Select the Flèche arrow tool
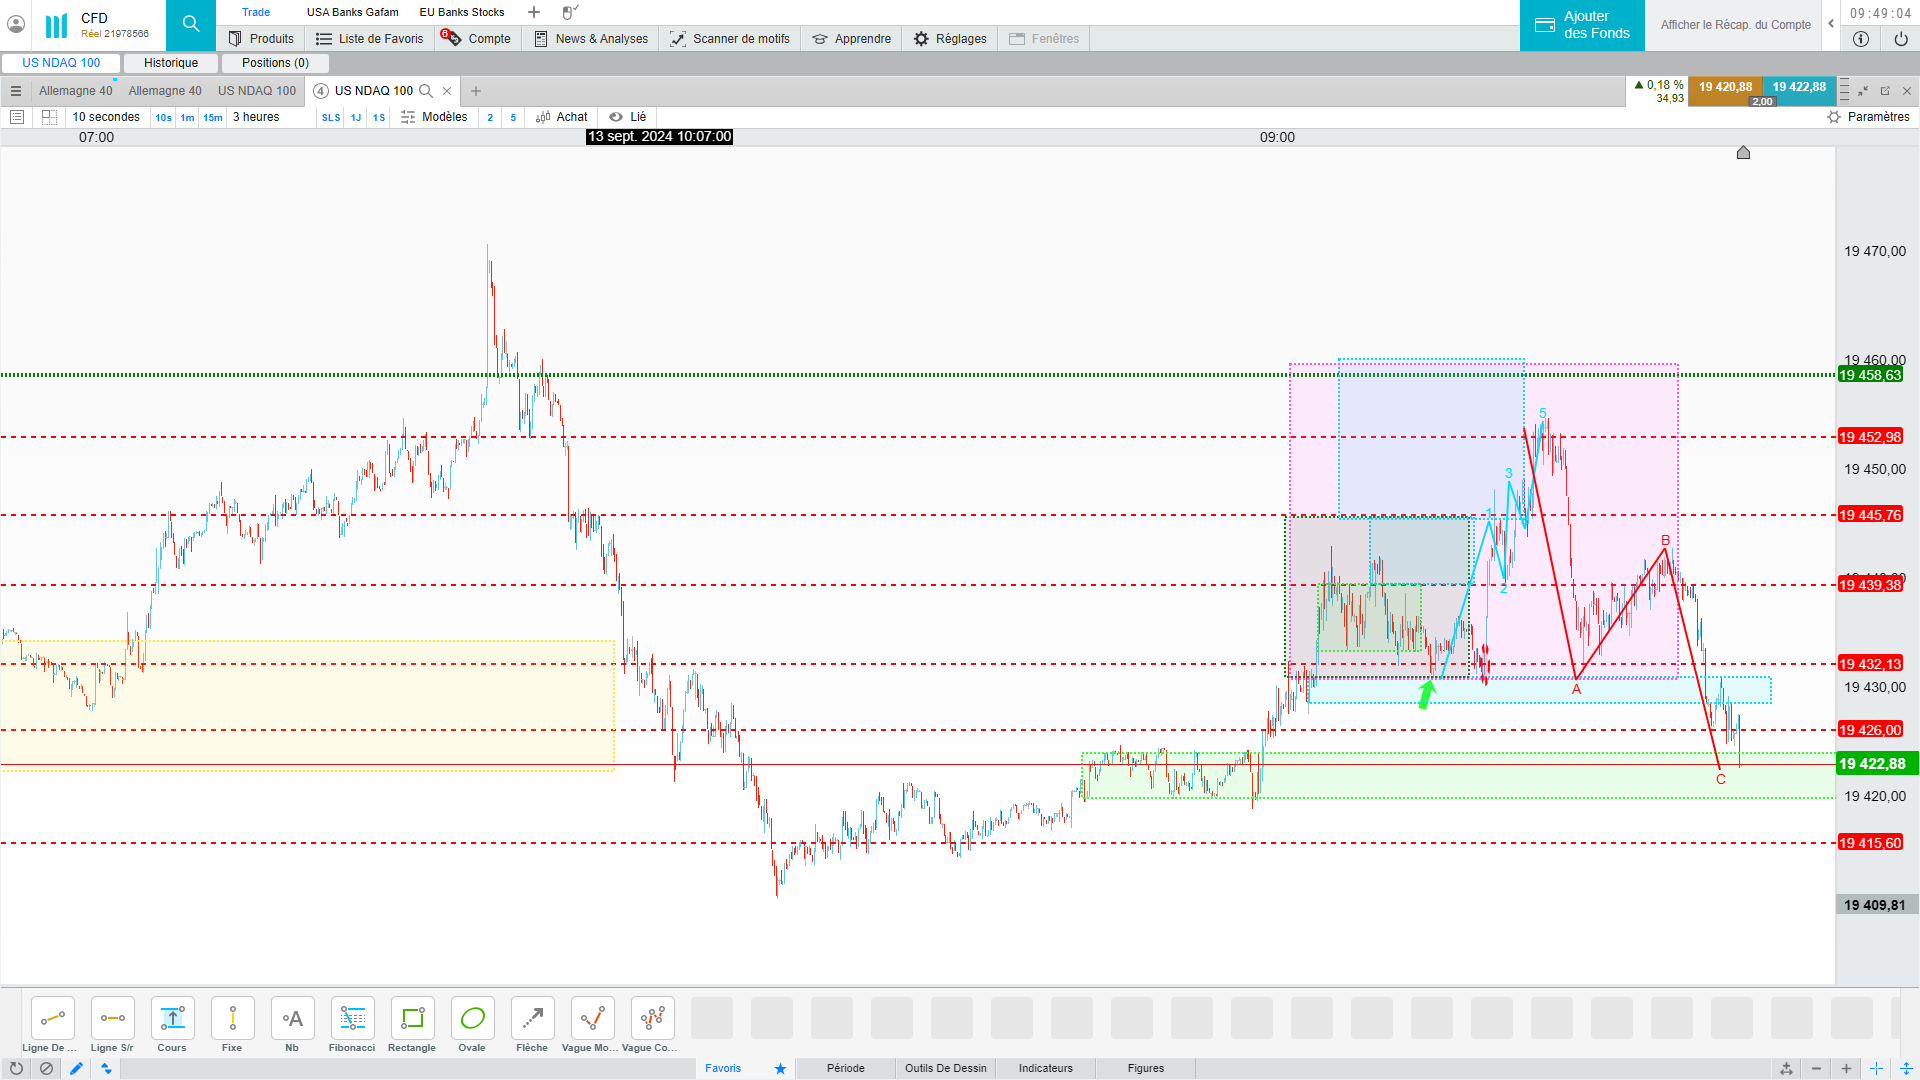1920x1080 pixels. click(x=532, y=1019)
